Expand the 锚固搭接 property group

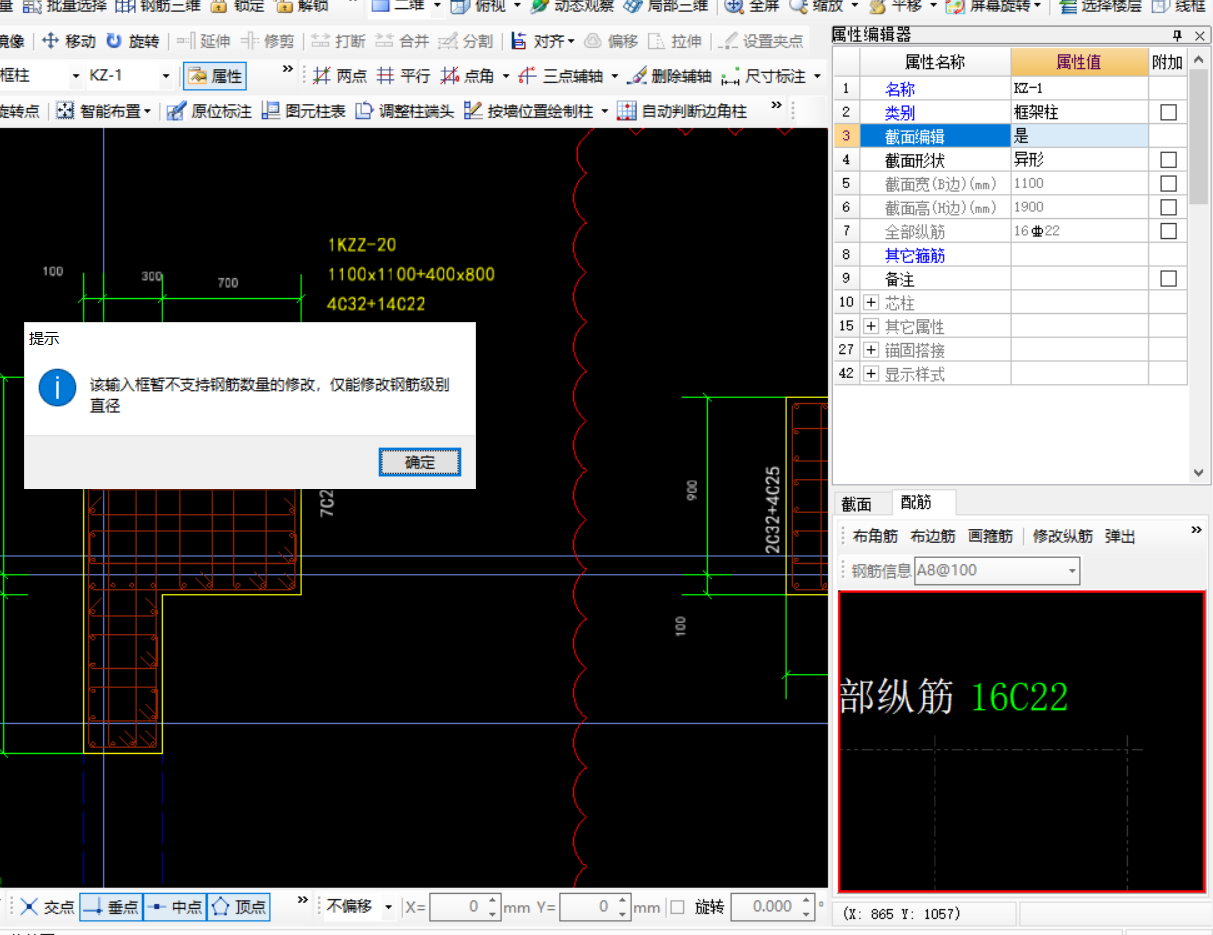[x=871, y=350]
